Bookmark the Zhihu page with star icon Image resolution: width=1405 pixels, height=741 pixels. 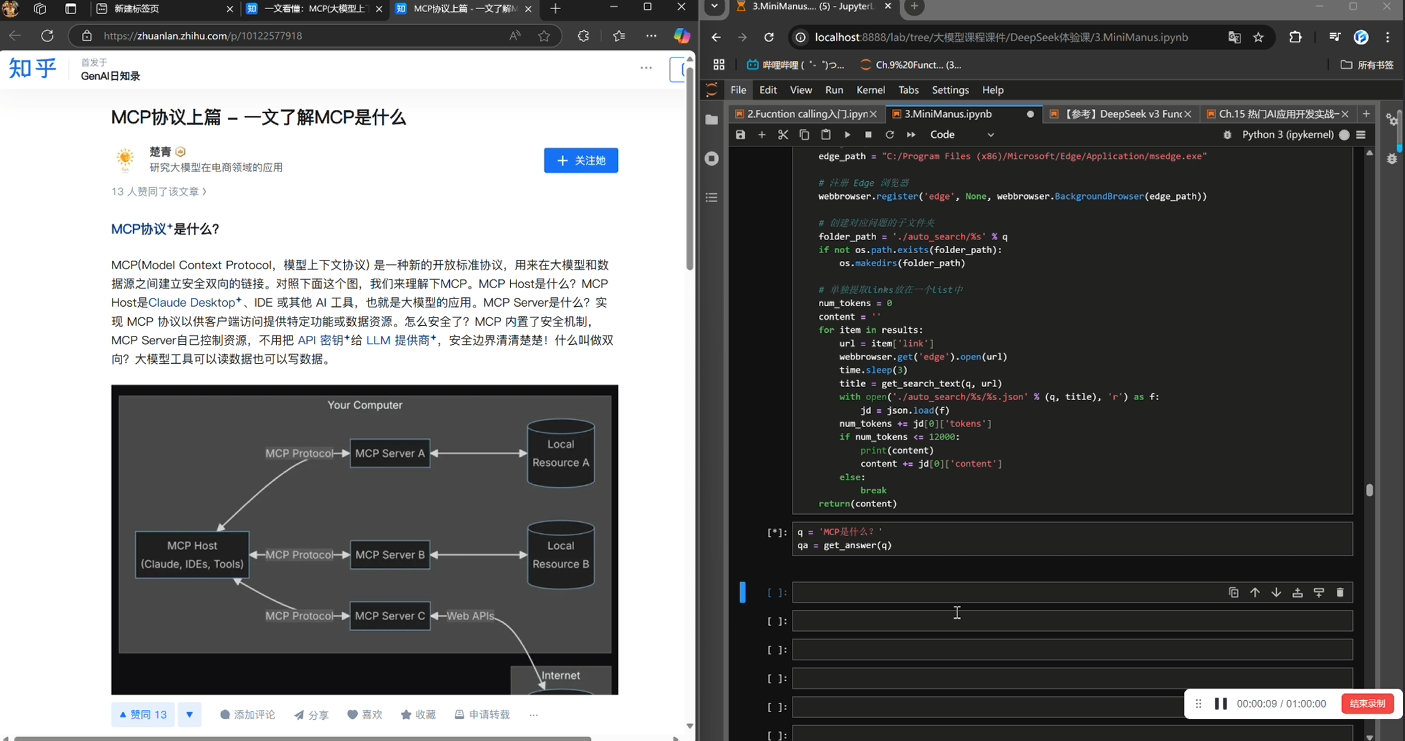[544, 36]
